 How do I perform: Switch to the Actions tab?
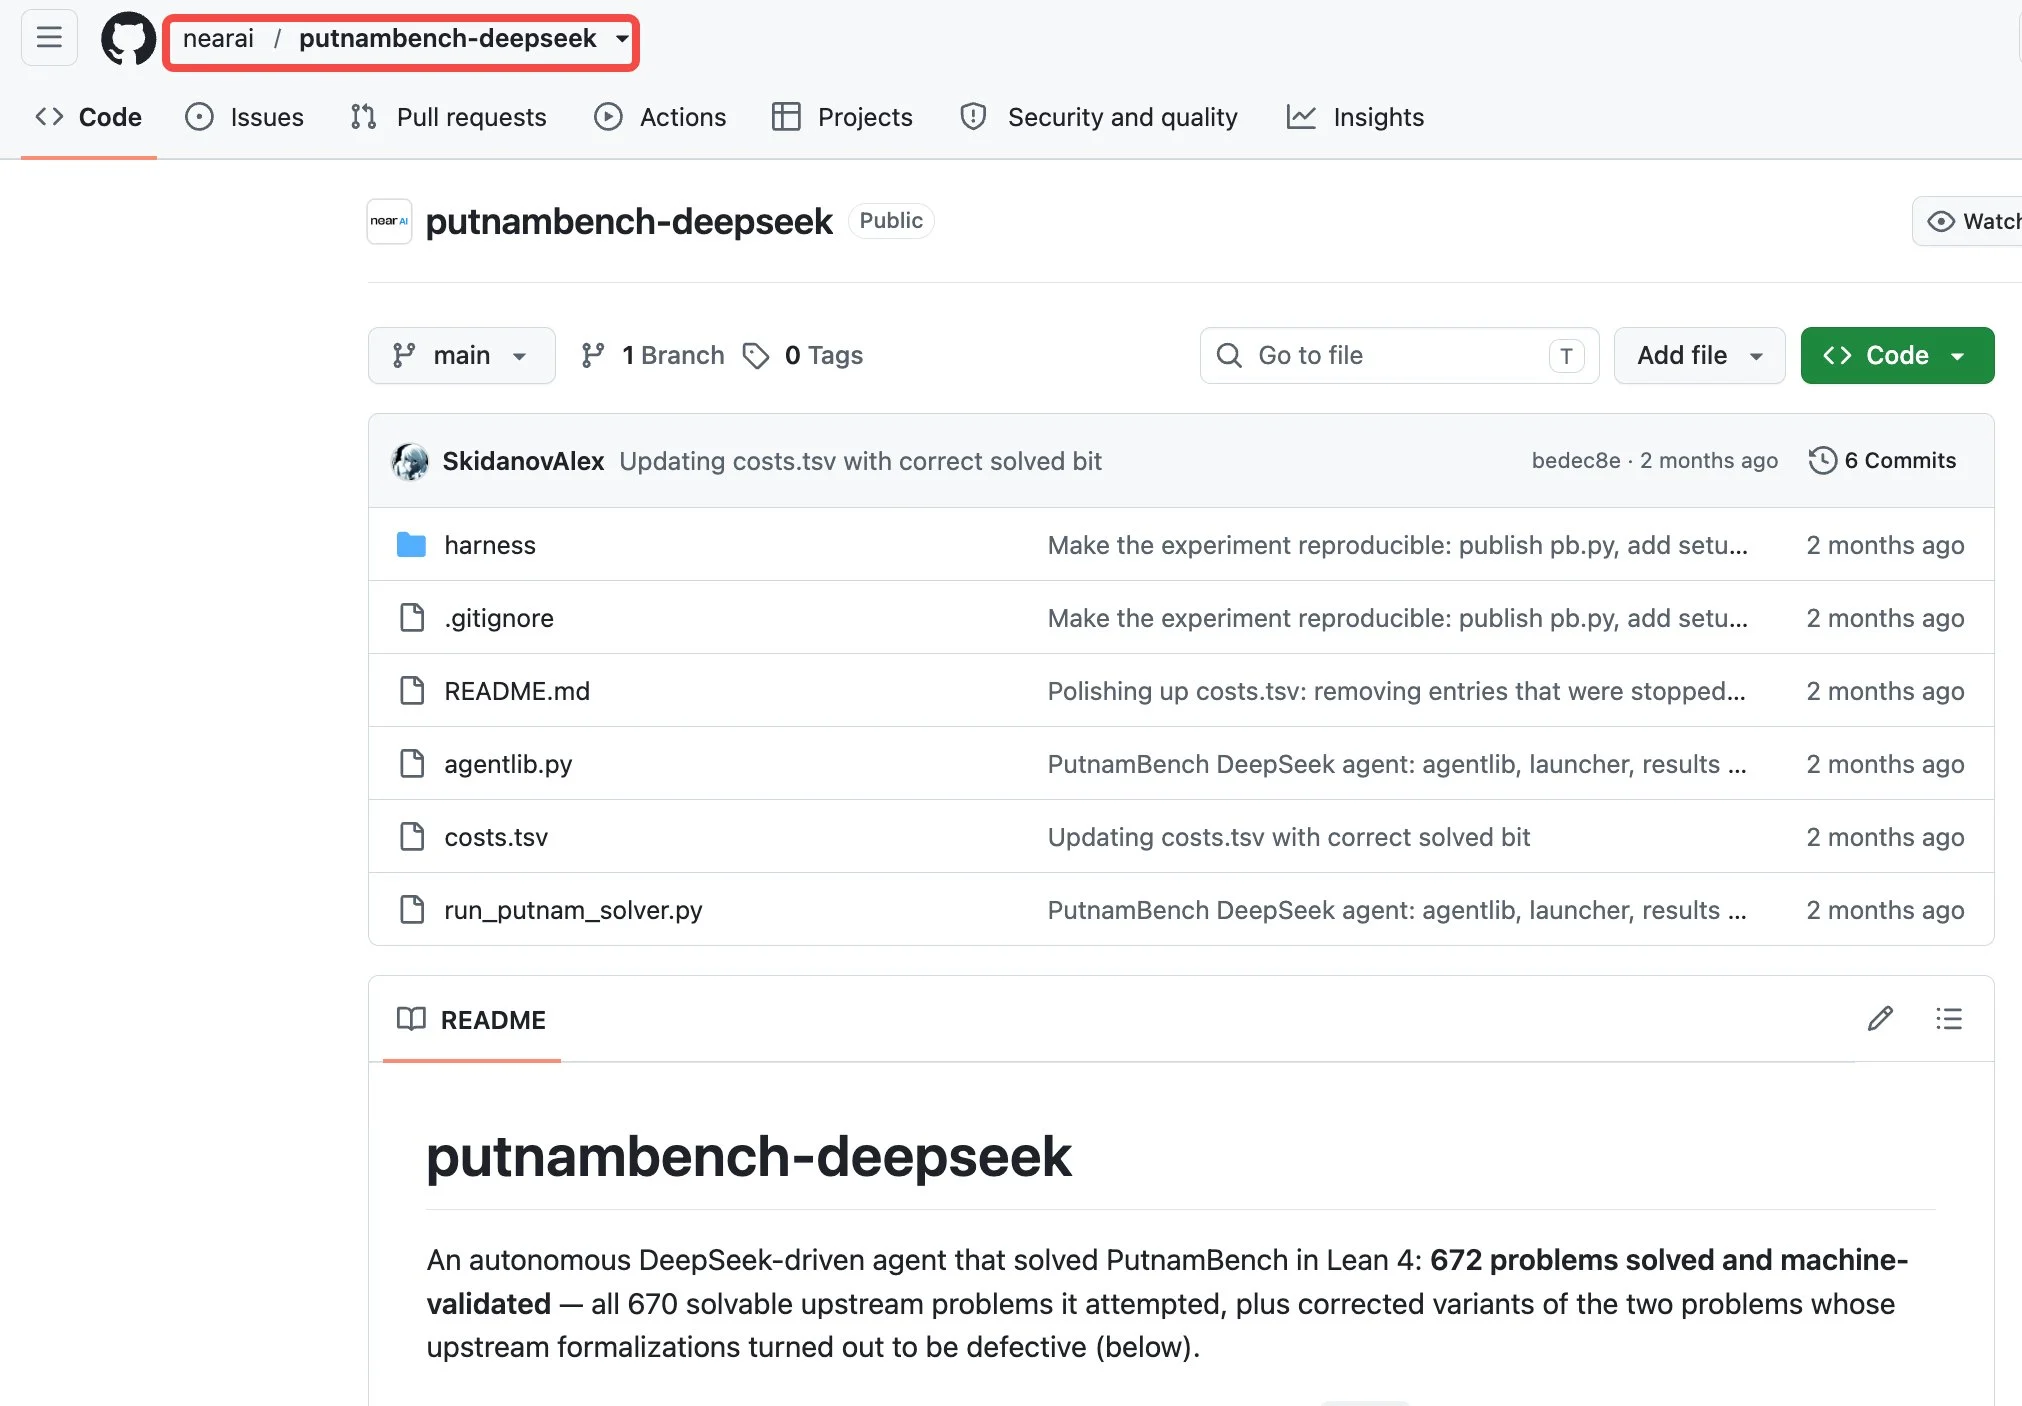click(x=660, y=117)
